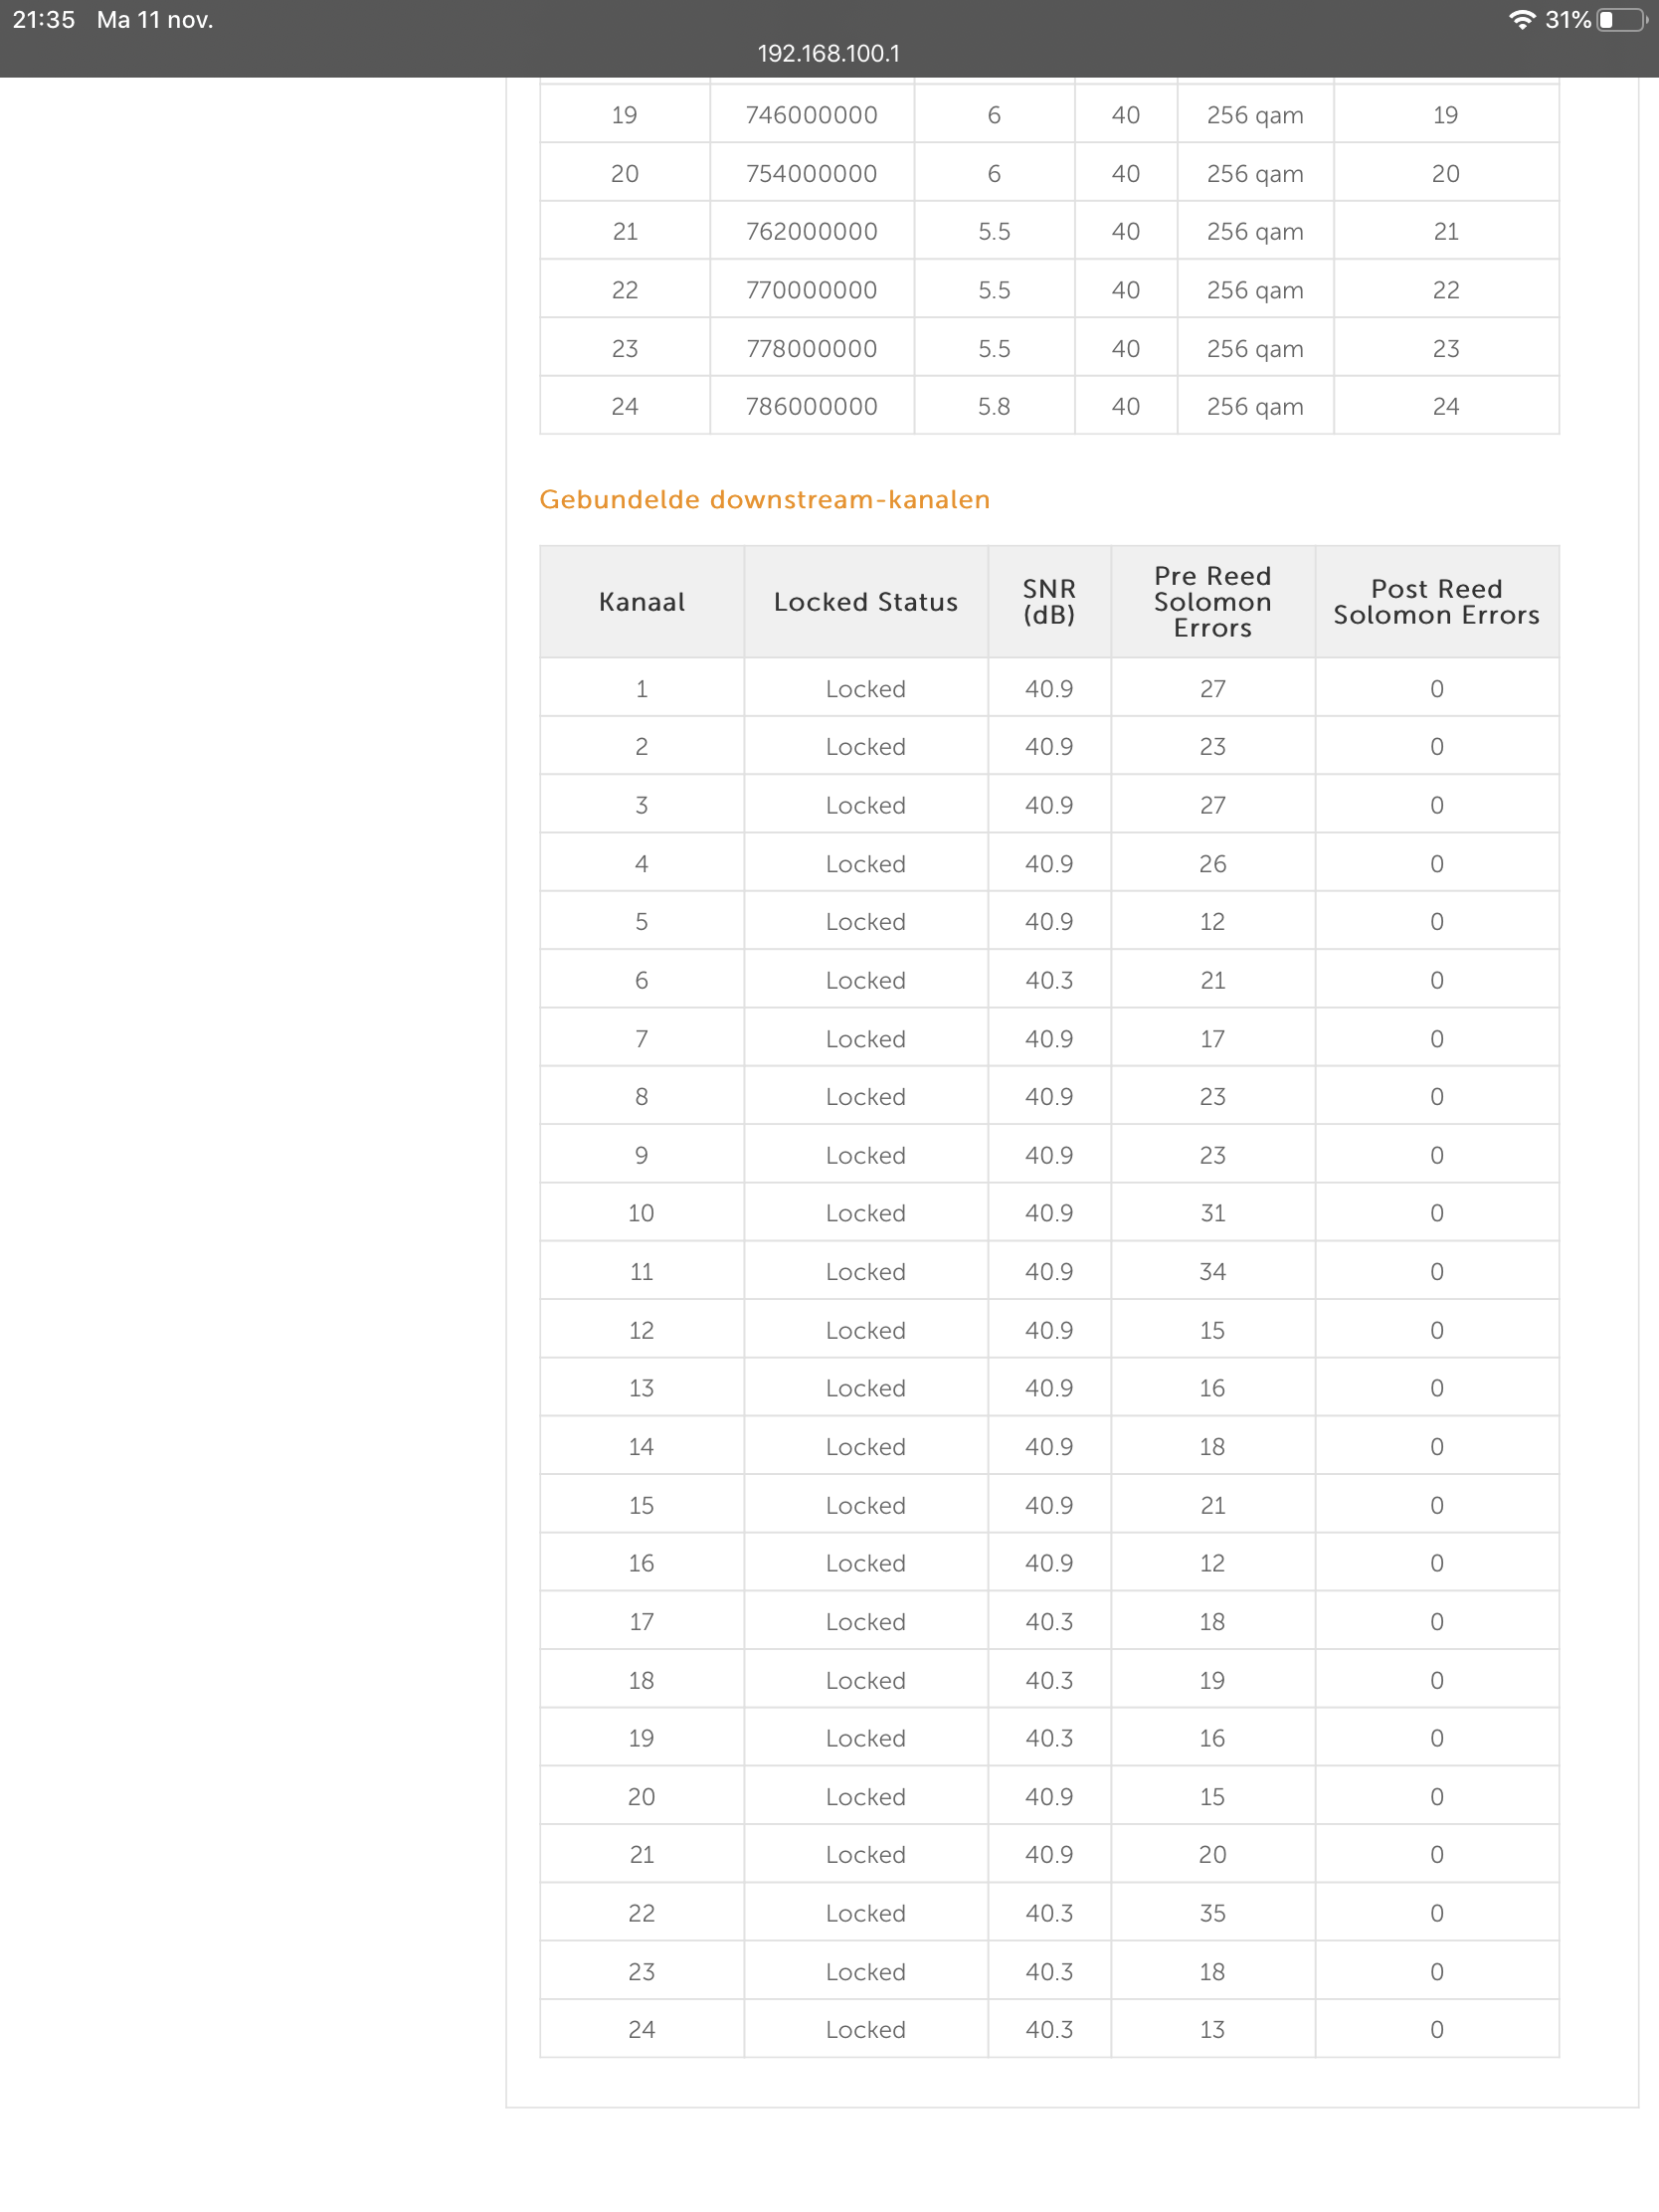Select the 40.3 SNR value of channel 6
Image resolution: width=1659 pixels, height=2212 pixels.
pos(1049,980)
